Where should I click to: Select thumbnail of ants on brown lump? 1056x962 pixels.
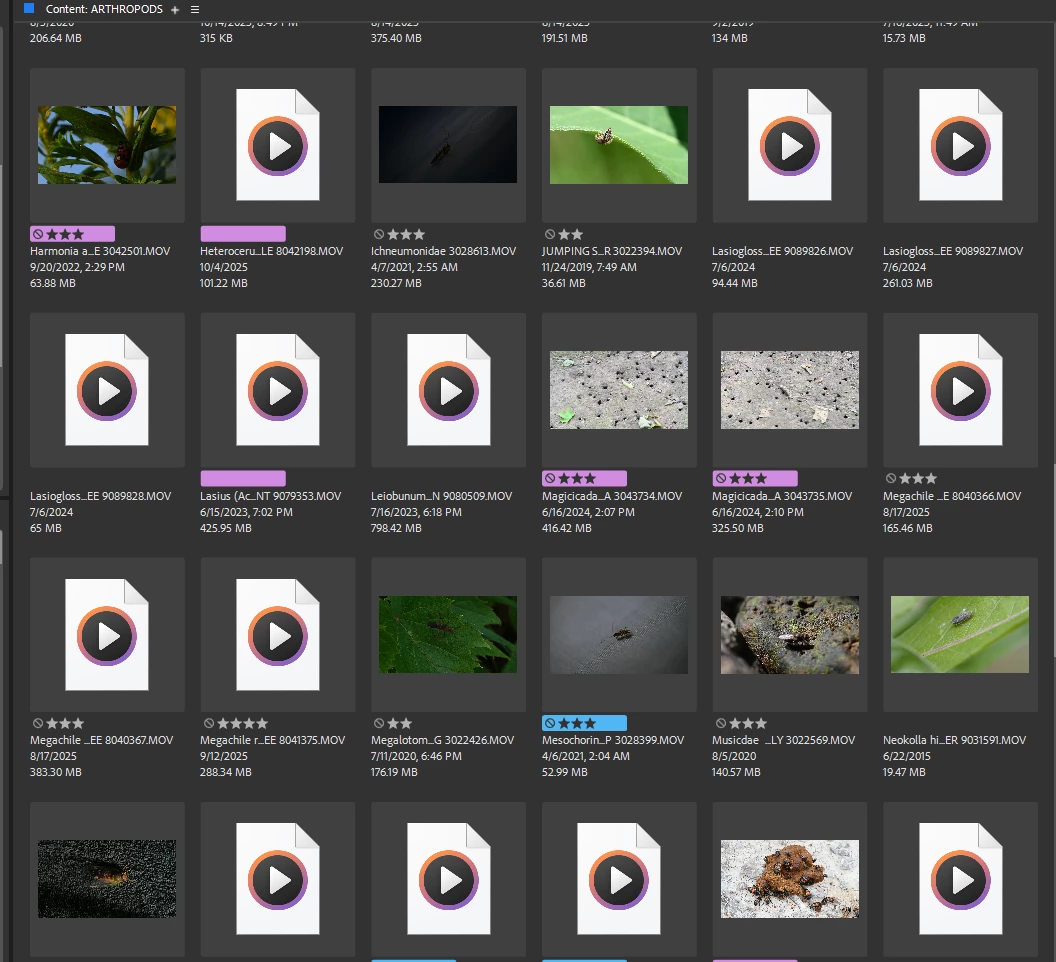coord(790,879)
